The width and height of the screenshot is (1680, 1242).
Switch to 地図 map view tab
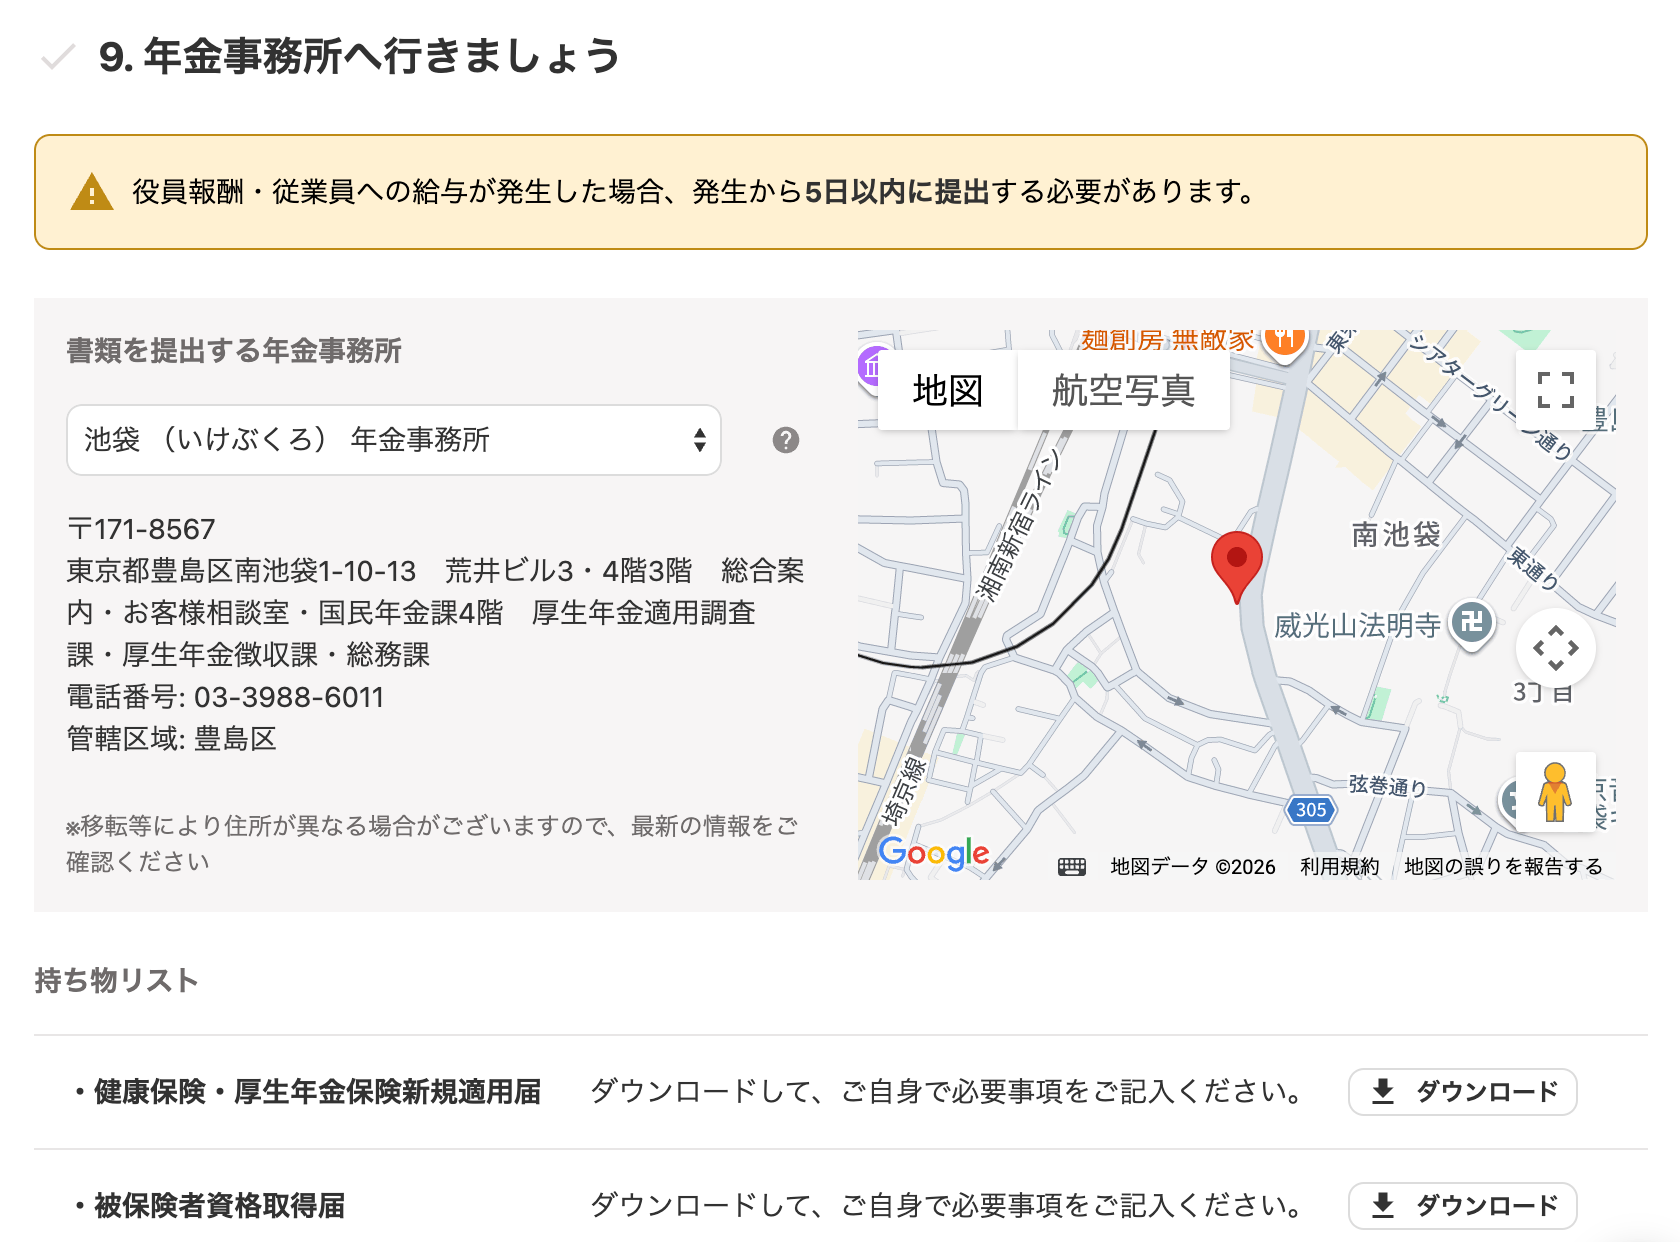tap(948, 390)
